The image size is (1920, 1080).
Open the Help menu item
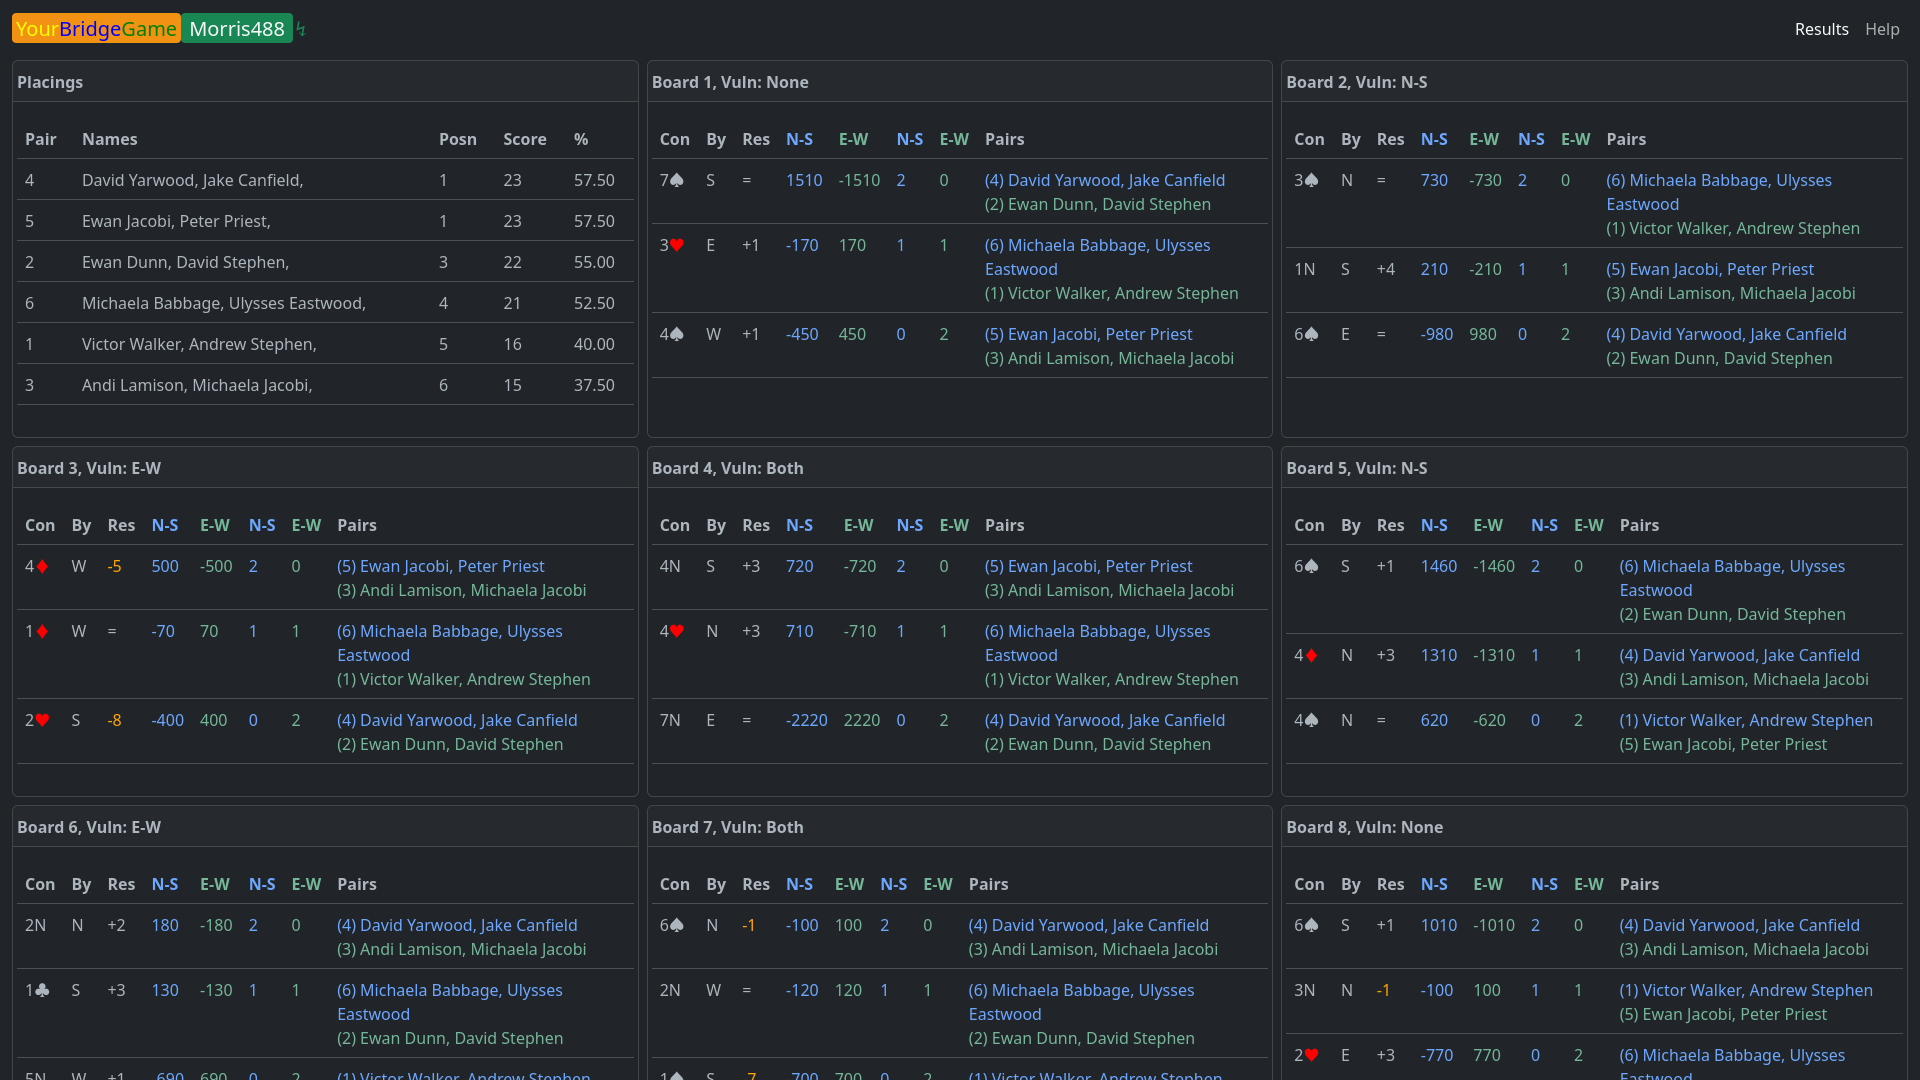click(x=1881, y=29)
